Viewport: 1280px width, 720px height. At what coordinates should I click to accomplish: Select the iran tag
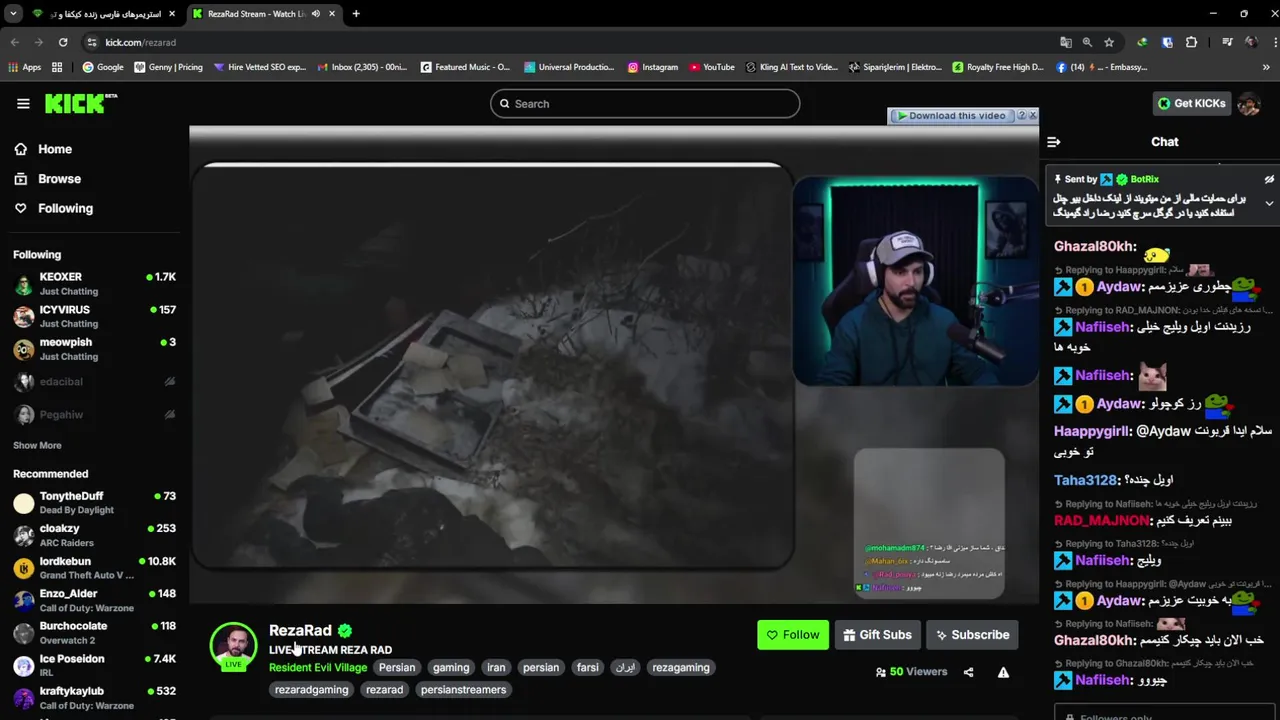[x=496, y=667]
